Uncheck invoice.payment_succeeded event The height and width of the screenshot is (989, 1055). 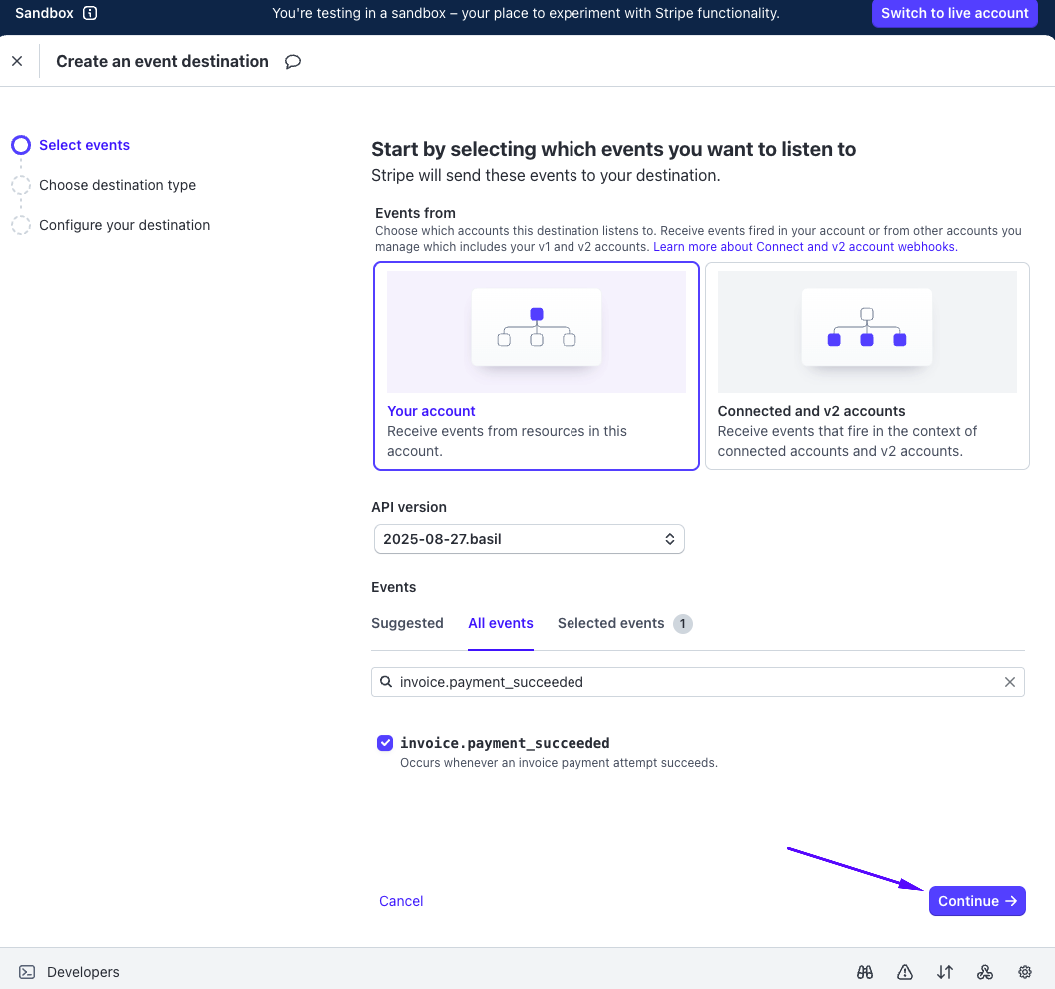click(x=385, y=743)
